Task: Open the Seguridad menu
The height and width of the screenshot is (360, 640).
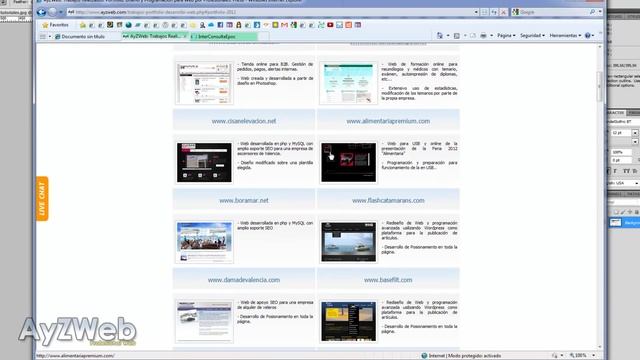Action: (x=532, y=36)
